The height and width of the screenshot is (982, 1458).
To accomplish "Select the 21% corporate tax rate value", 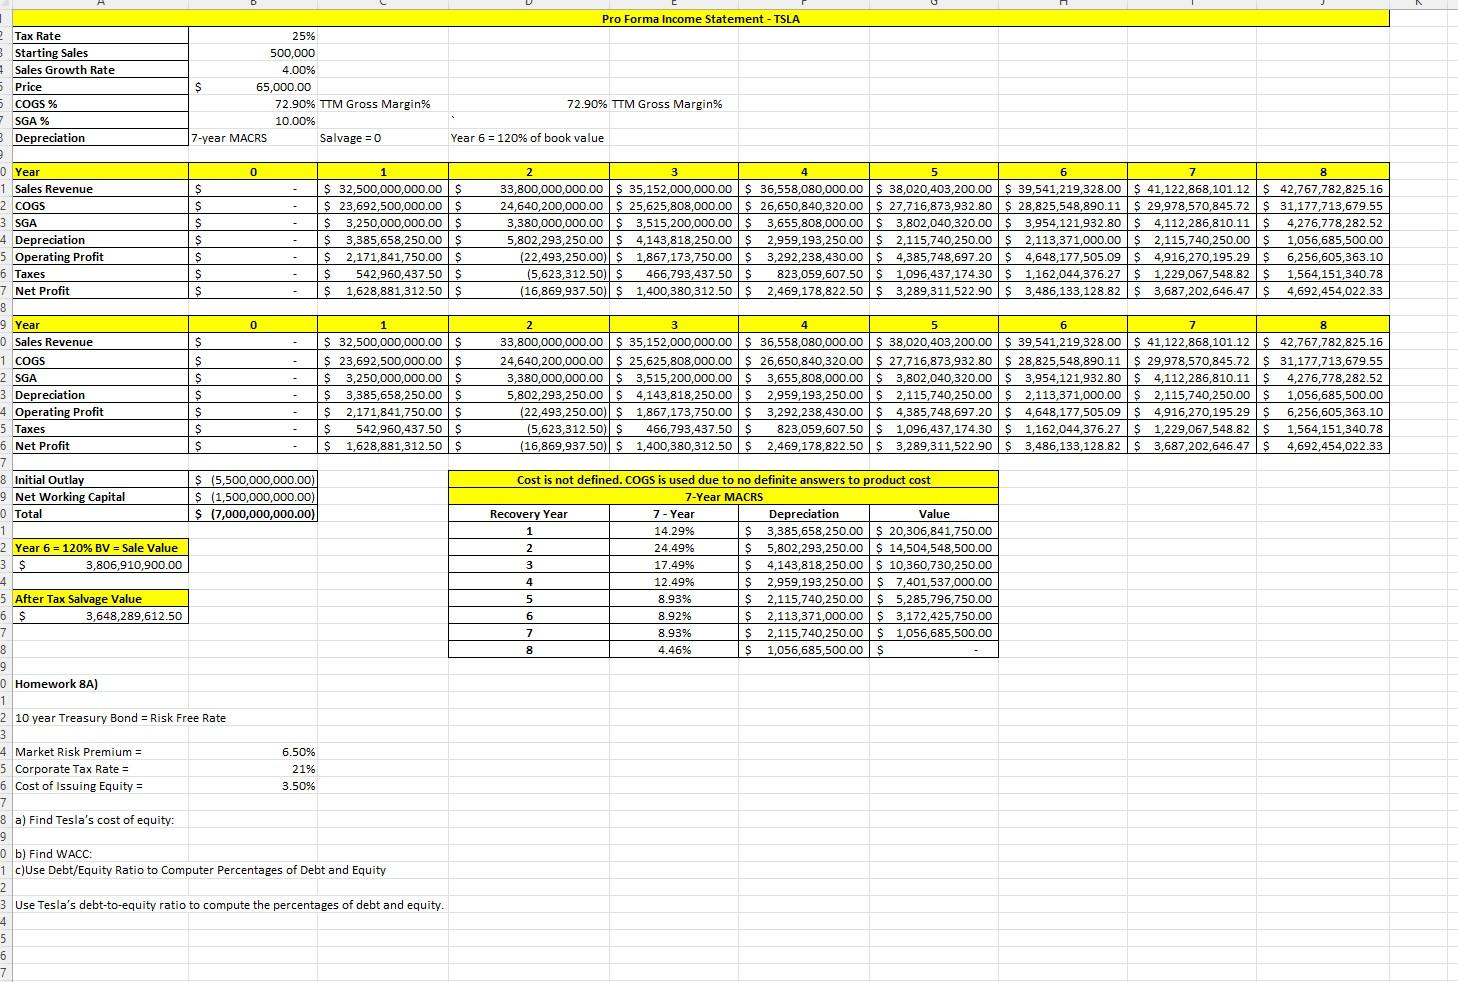I will [x=253, y=769].
